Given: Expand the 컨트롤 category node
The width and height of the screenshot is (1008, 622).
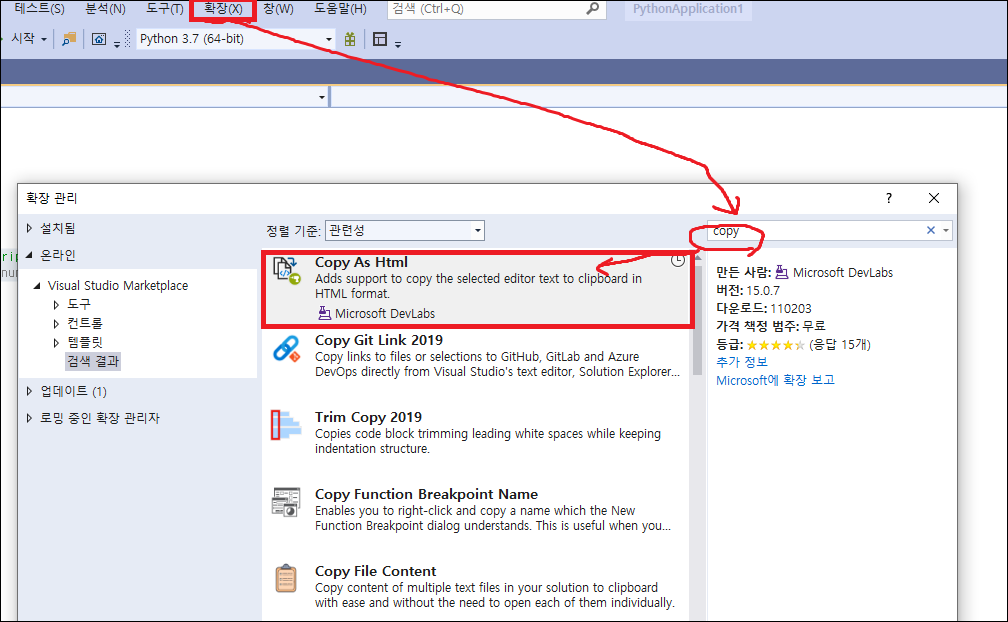Looking at the screenshot, I should click(56, 324).
